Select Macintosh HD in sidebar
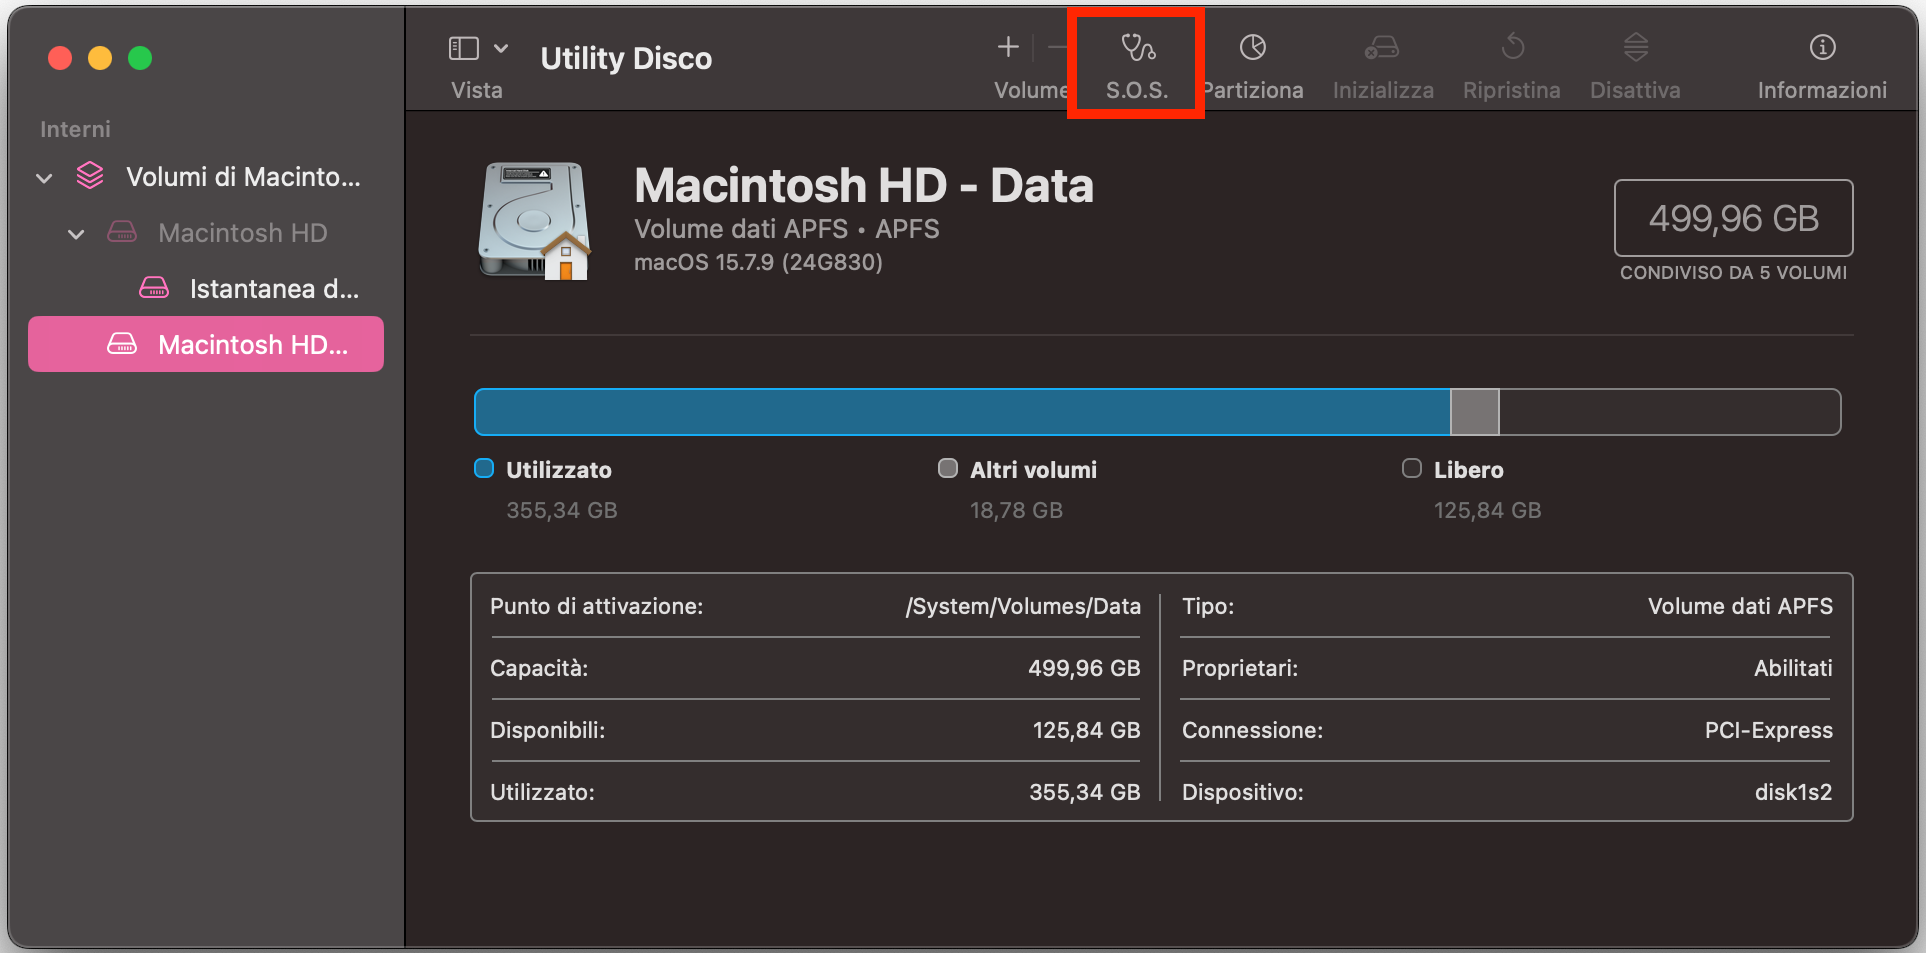The height and width of the screenshot is (953, 1926). 206,233
